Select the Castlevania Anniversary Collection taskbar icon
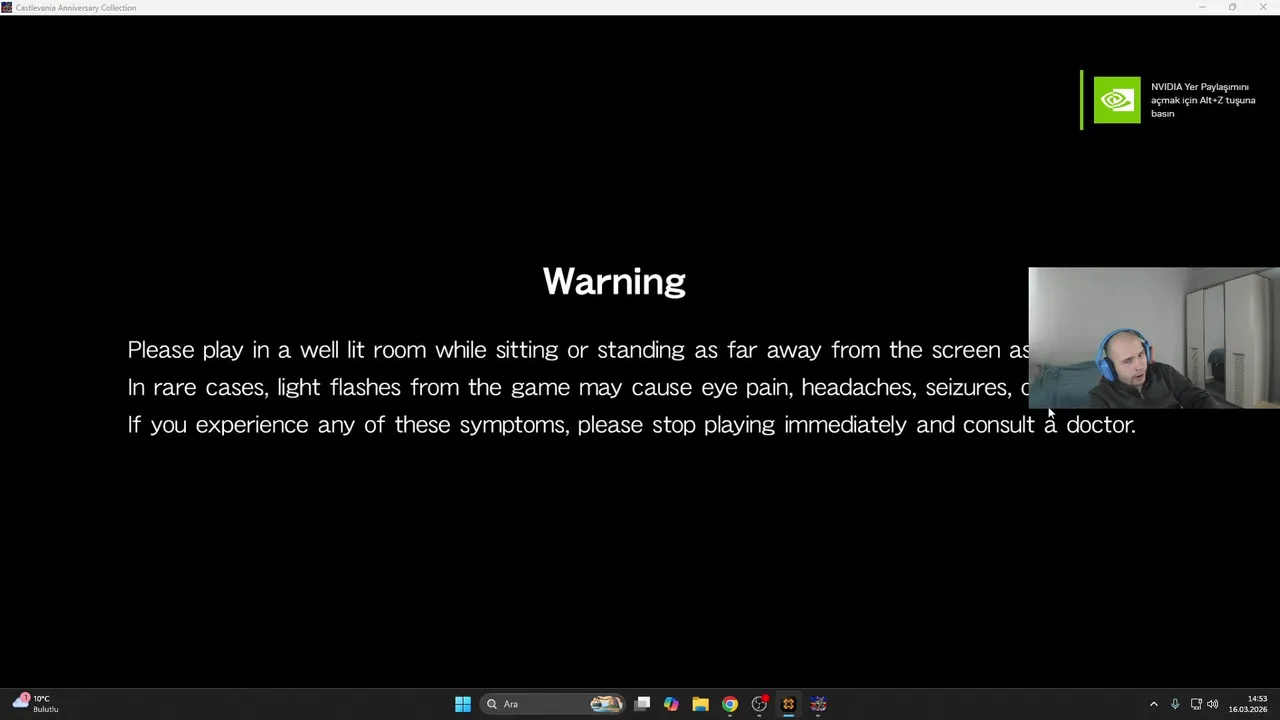The image size is (1280, 720). point(818,704)
